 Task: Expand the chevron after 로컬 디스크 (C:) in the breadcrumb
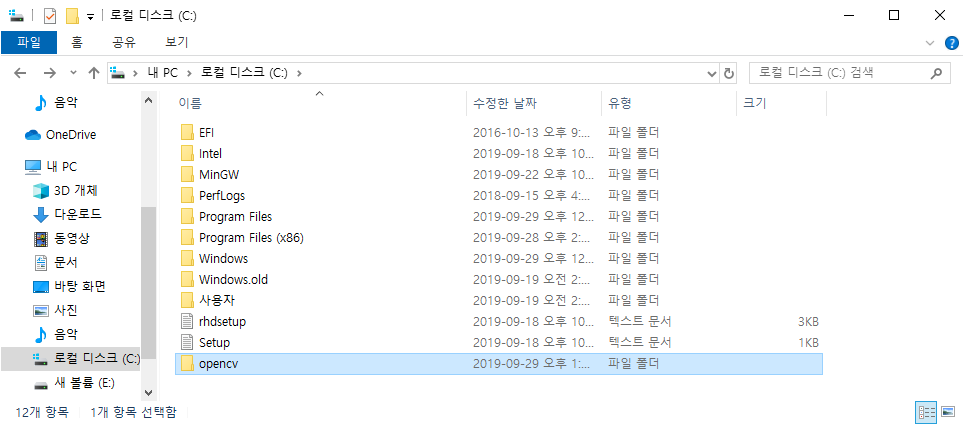pyautogui.click(x=299, y=73)
